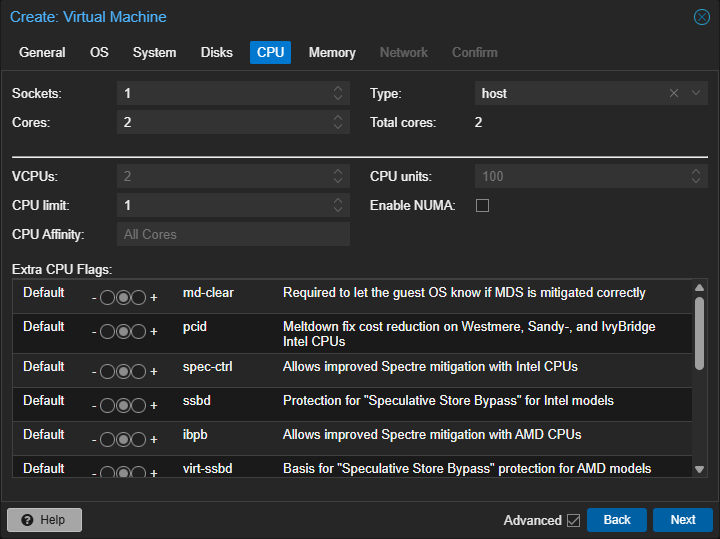Decrease CPU limit with down arrow
This screenshot has width=720, height=539.
click(x=338, y=210)
